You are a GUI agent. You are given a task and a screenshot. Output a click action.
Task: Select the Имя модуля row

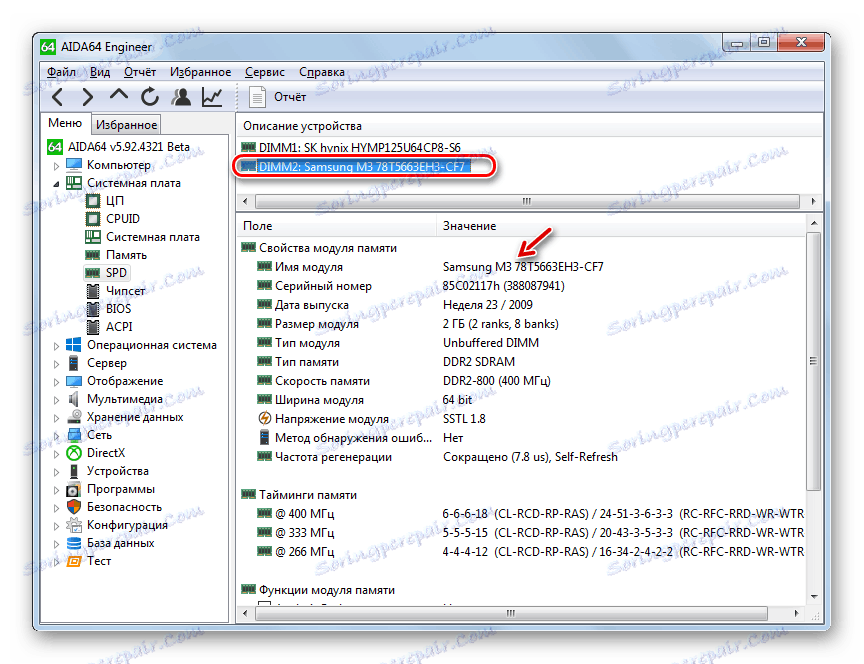pos(522,267)
